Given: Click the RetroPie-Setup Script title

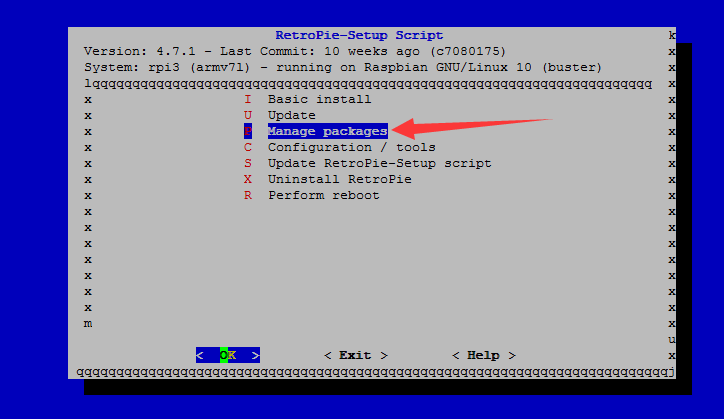Looking at the screenshot, I should (x=359, y=35).
